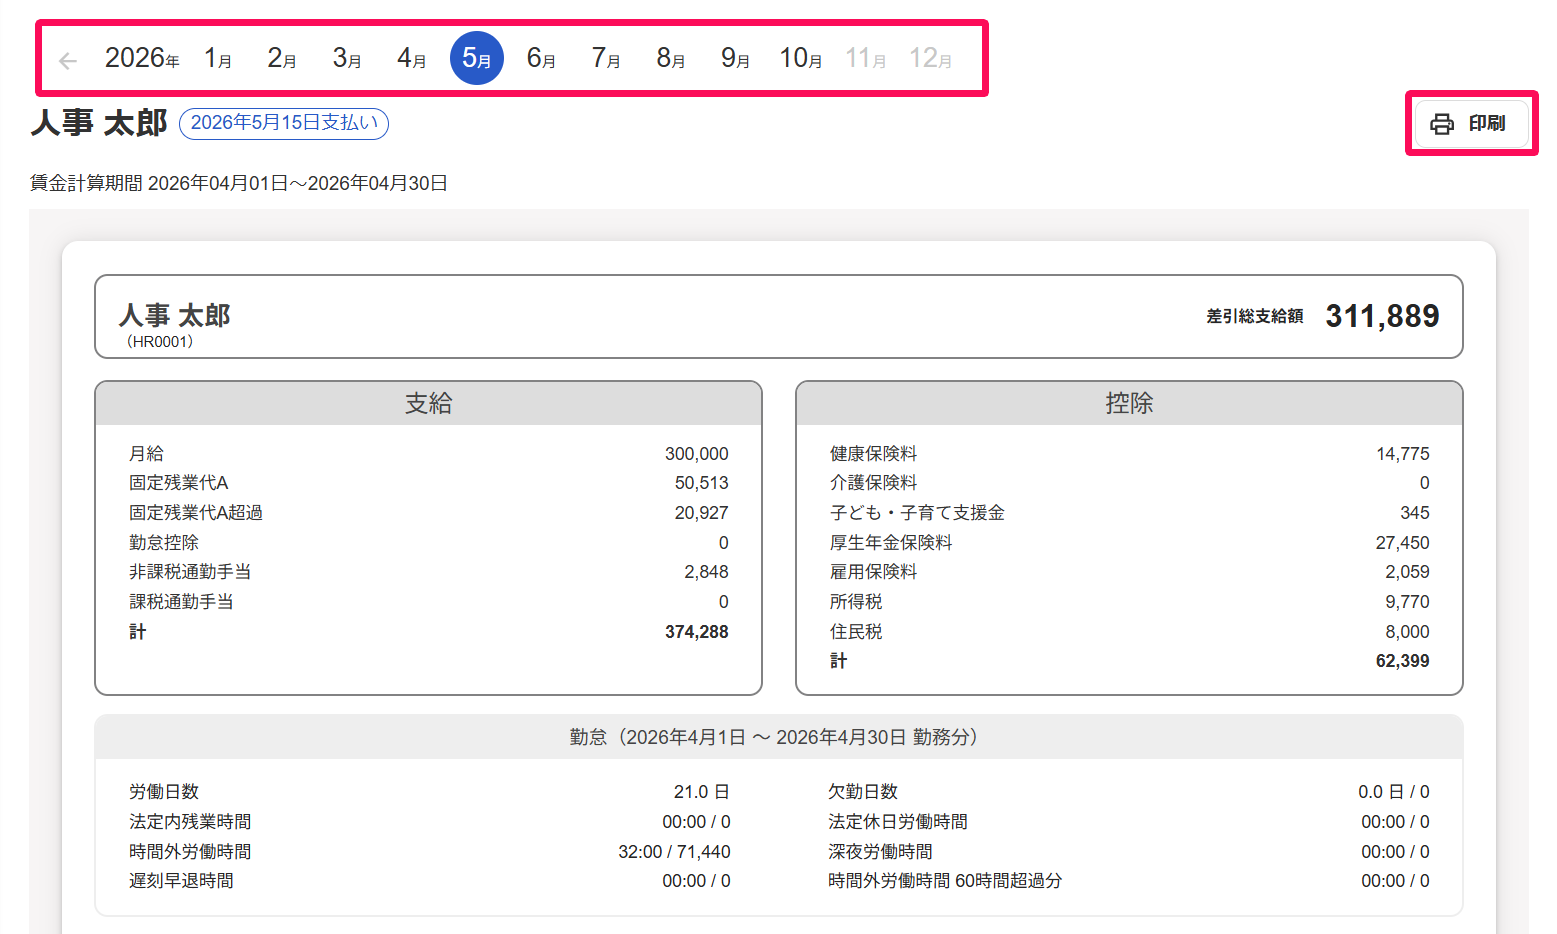This screenshot has width=1557, height=934.
Task: Open the 9月 month tab
Action: pos(736,59)
